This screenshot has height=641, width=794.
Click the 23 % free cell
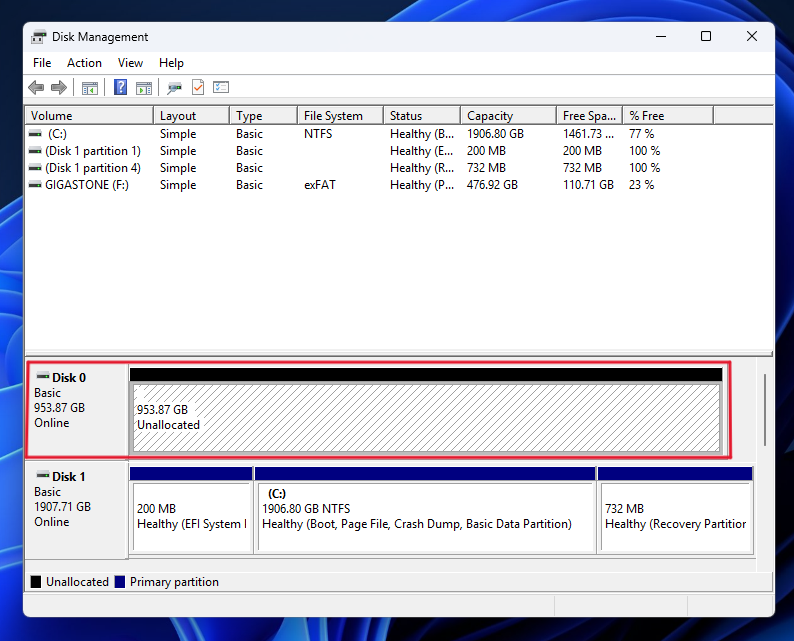pos(641,185)
